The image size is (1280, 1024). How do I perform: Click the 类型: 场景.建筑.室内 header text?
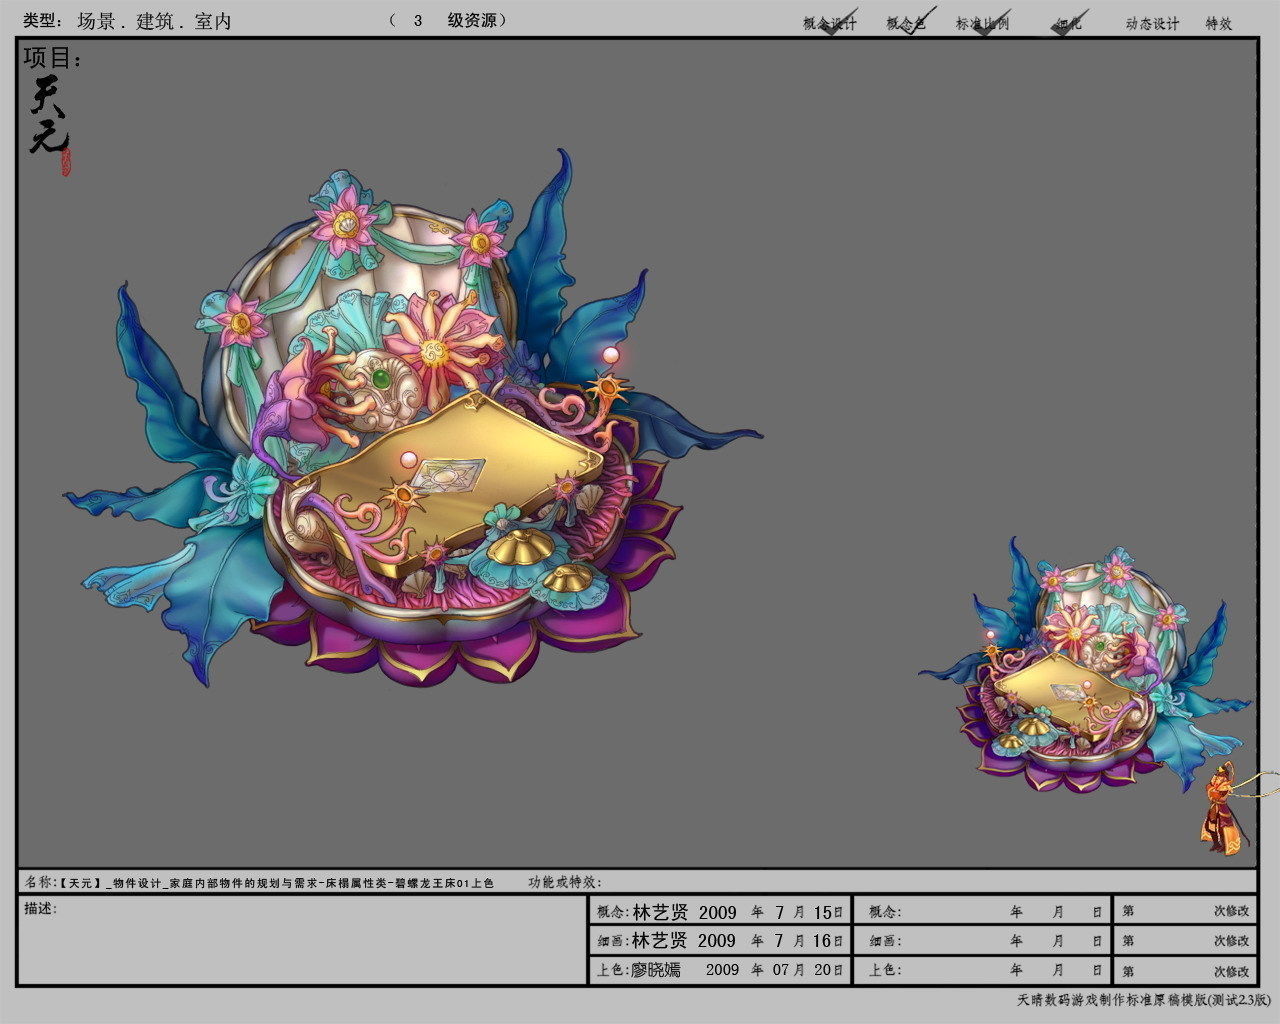(127, 21)
